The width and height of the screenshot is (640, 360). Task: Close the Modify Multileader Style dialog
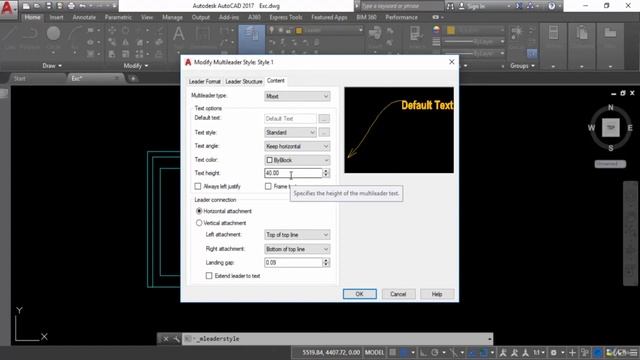click(451, 62)
